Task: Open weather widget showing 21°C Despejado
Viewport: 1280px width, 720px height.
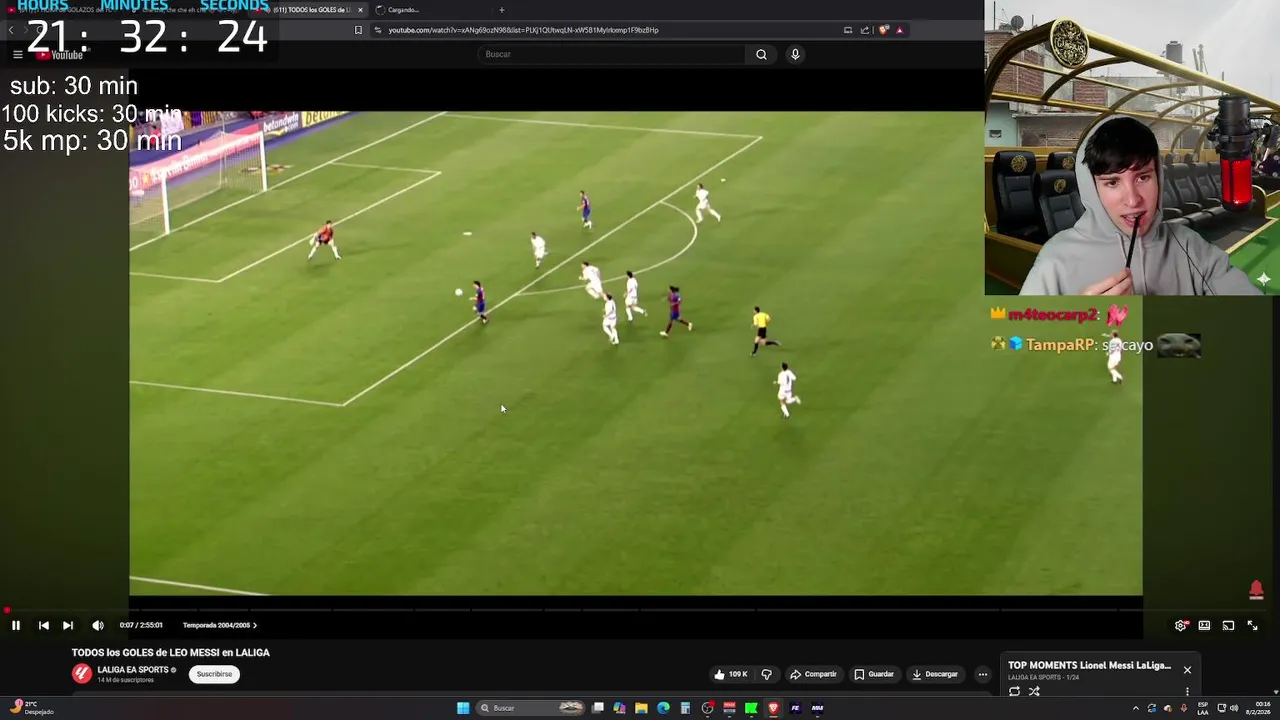Action: (30, 708)
